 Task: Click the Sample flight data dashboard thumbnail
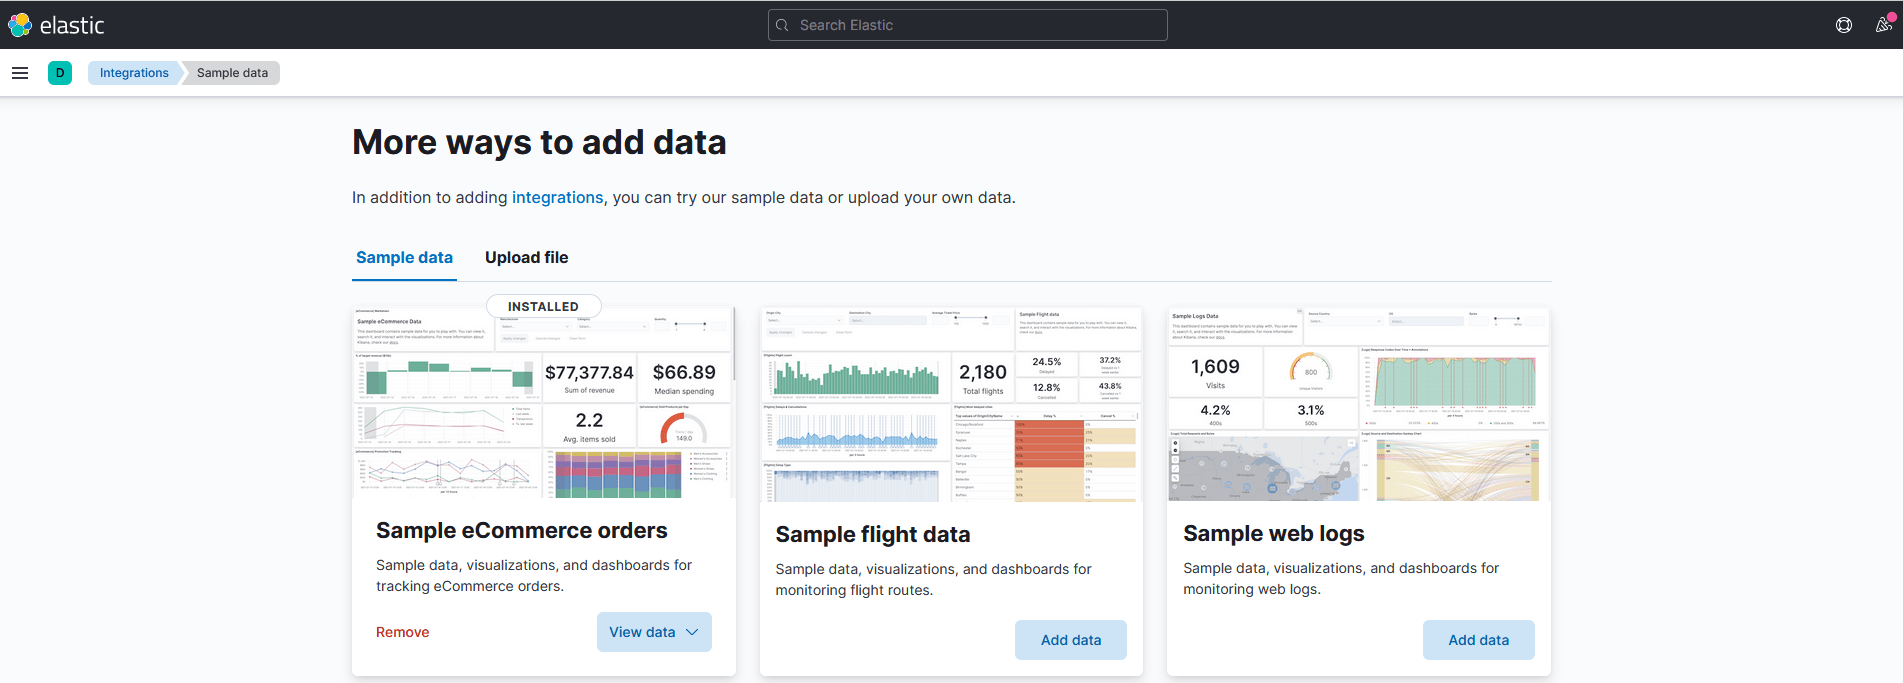coord(951,405)
